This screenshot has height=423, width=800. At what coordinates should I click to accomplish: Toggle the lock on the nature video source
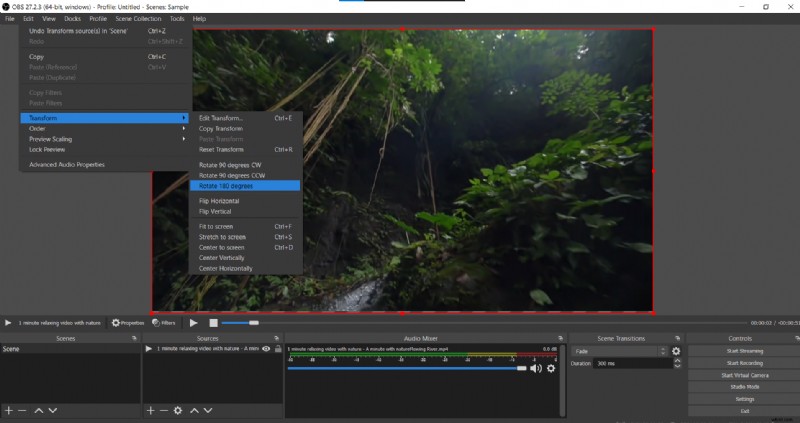tap(276, 349)
